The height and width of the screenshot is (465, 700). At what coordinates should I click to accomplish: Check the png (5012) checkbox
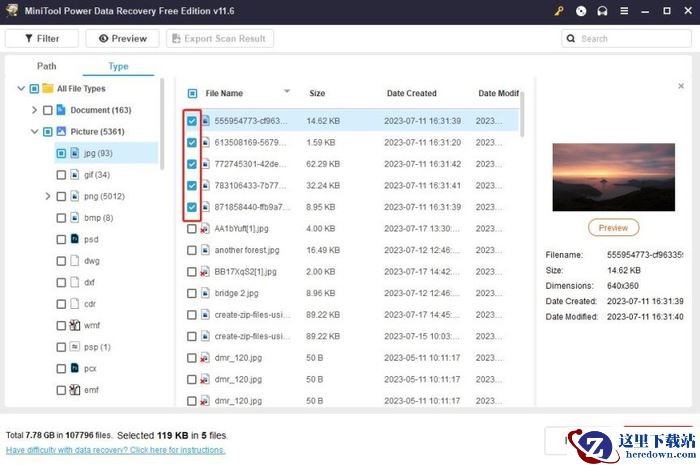61,196
